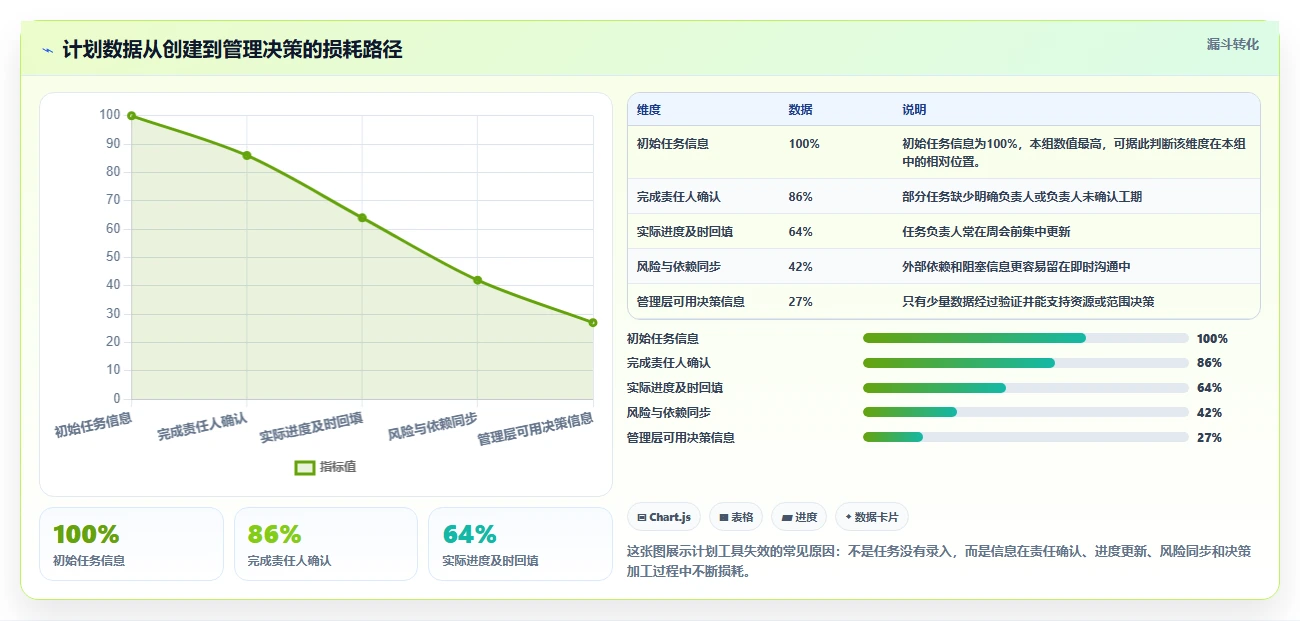This screenshot has height=621, width=1300.
Task: Click the 漏斗转化 tag in the header
Action: tap(1232, 45)
